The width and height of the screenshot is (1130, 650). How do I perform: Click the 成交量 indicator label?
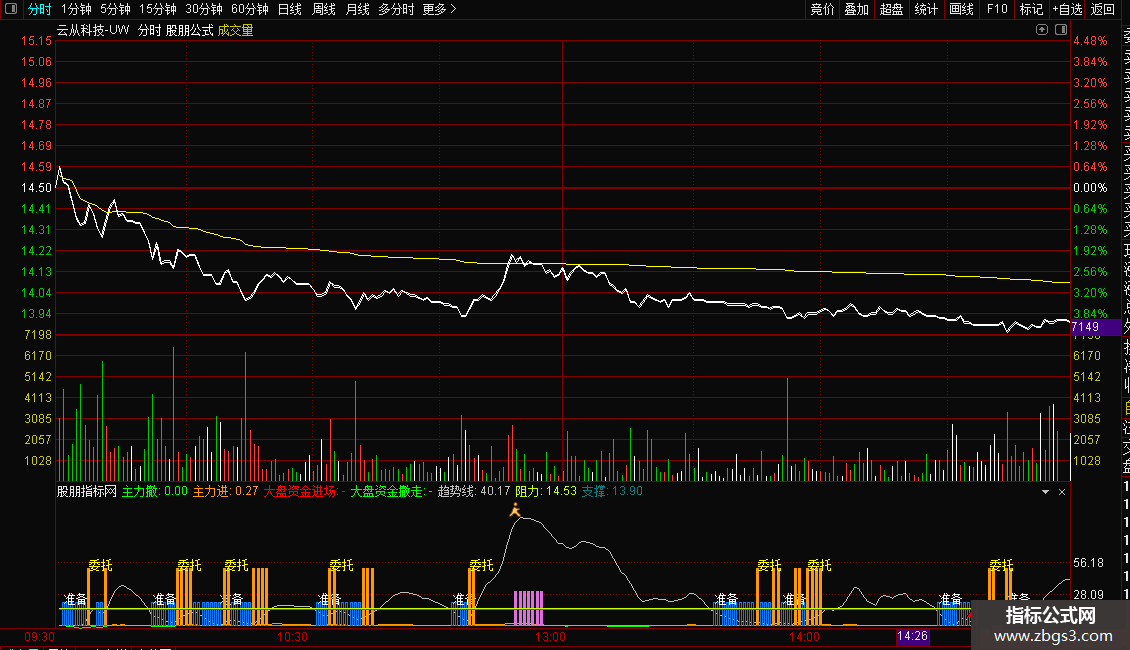(236, 30)
